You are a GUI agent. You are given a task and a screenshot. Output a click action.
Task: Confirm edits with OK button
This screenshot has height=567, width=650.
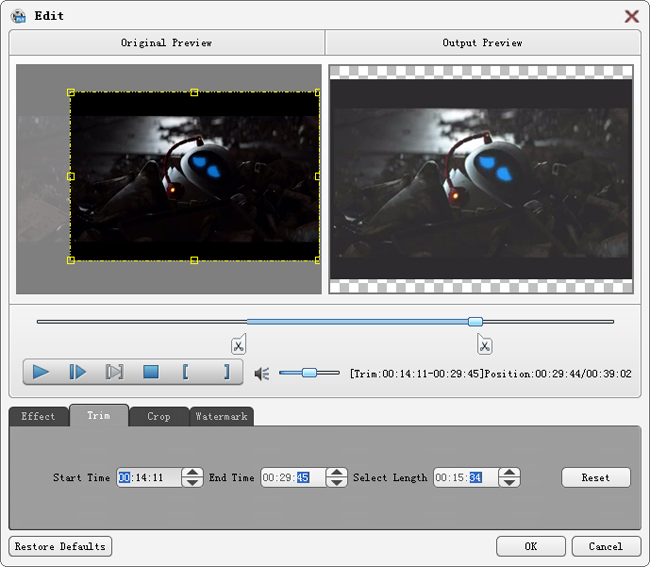click(531, 546)
